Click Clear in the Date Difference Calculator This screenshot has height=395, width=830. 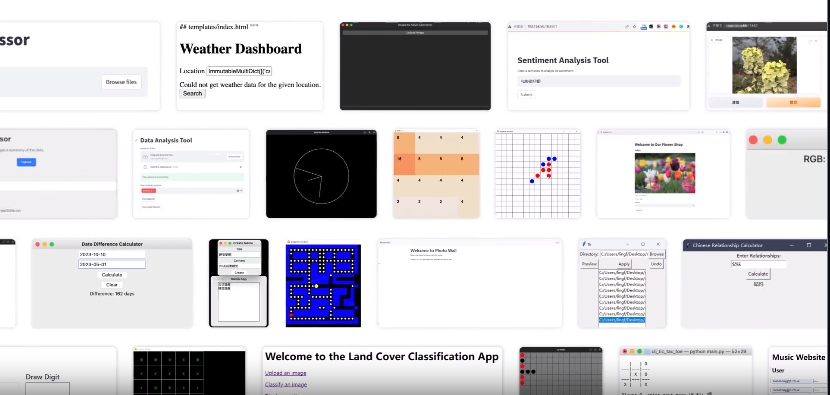112,284
